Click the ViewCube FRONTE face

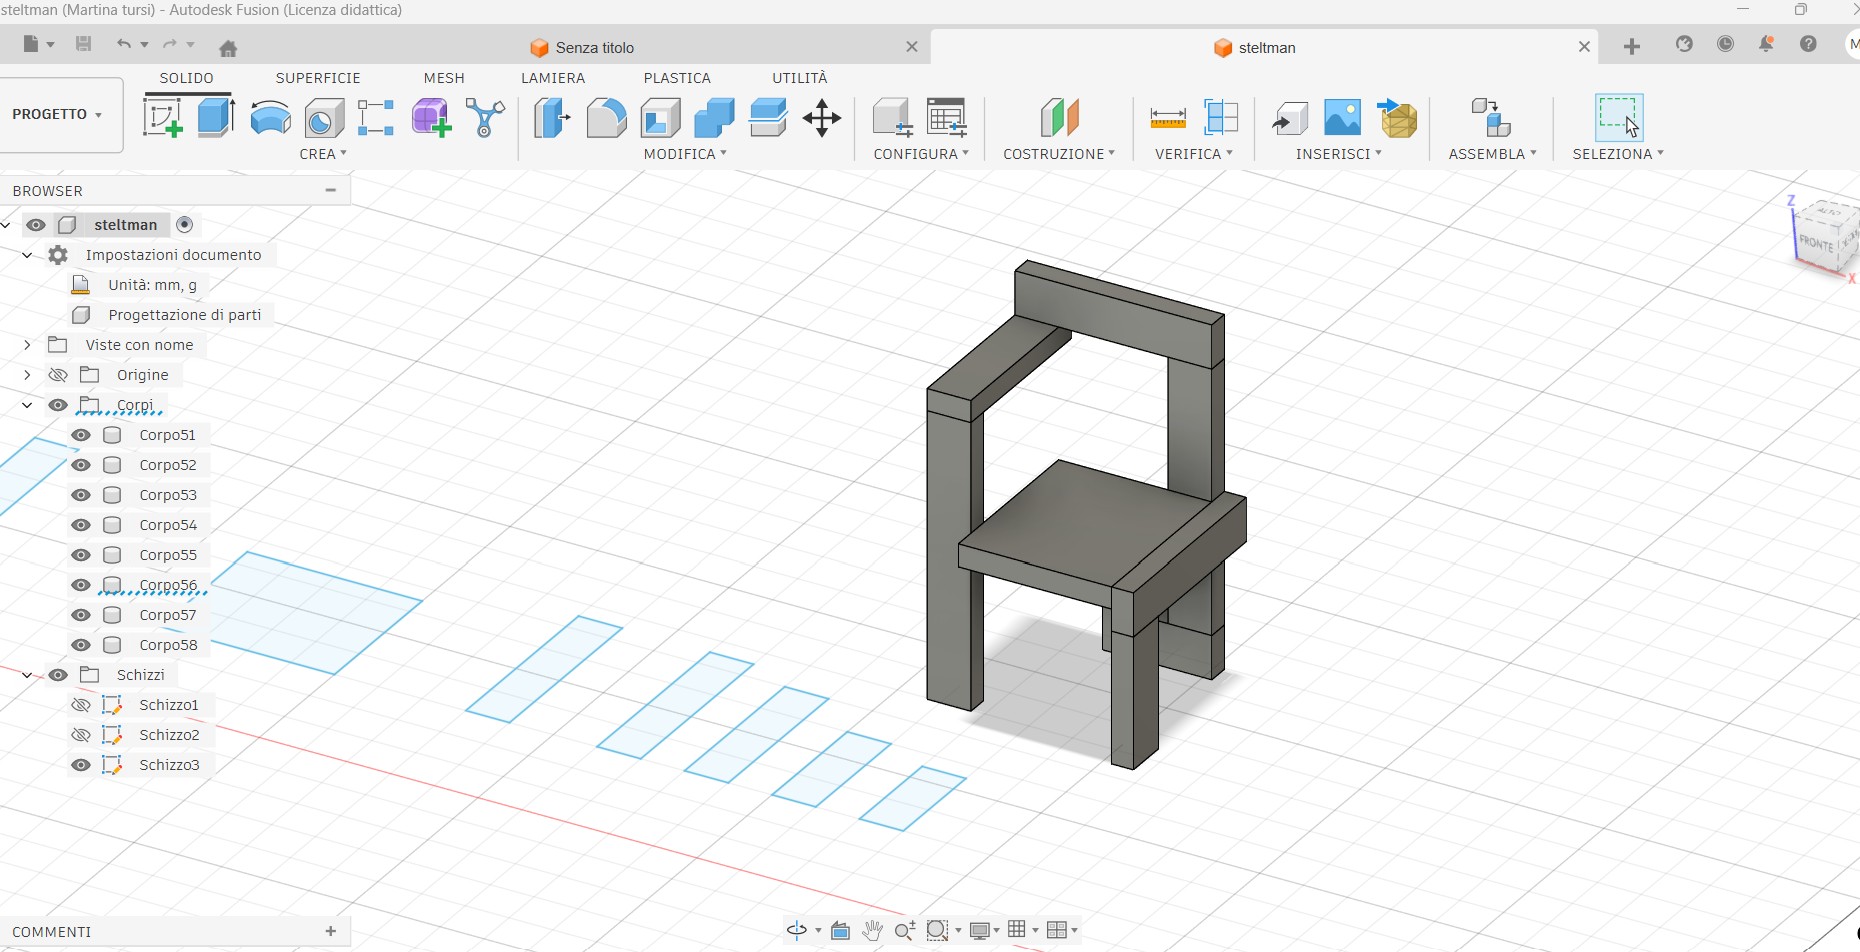click(x=1816, y=243)
